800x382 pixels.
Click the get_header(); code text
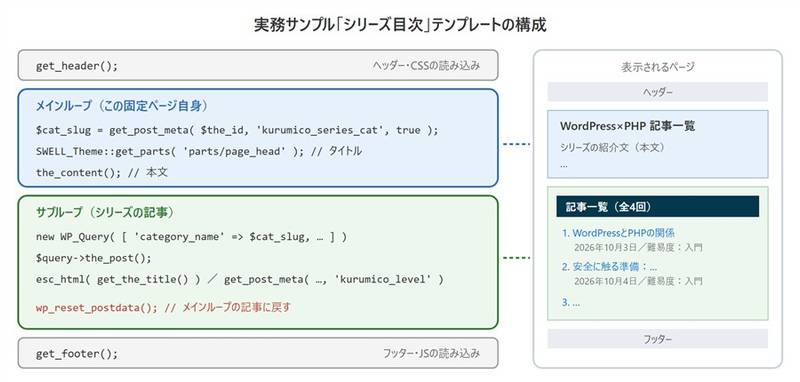point(77,66)
